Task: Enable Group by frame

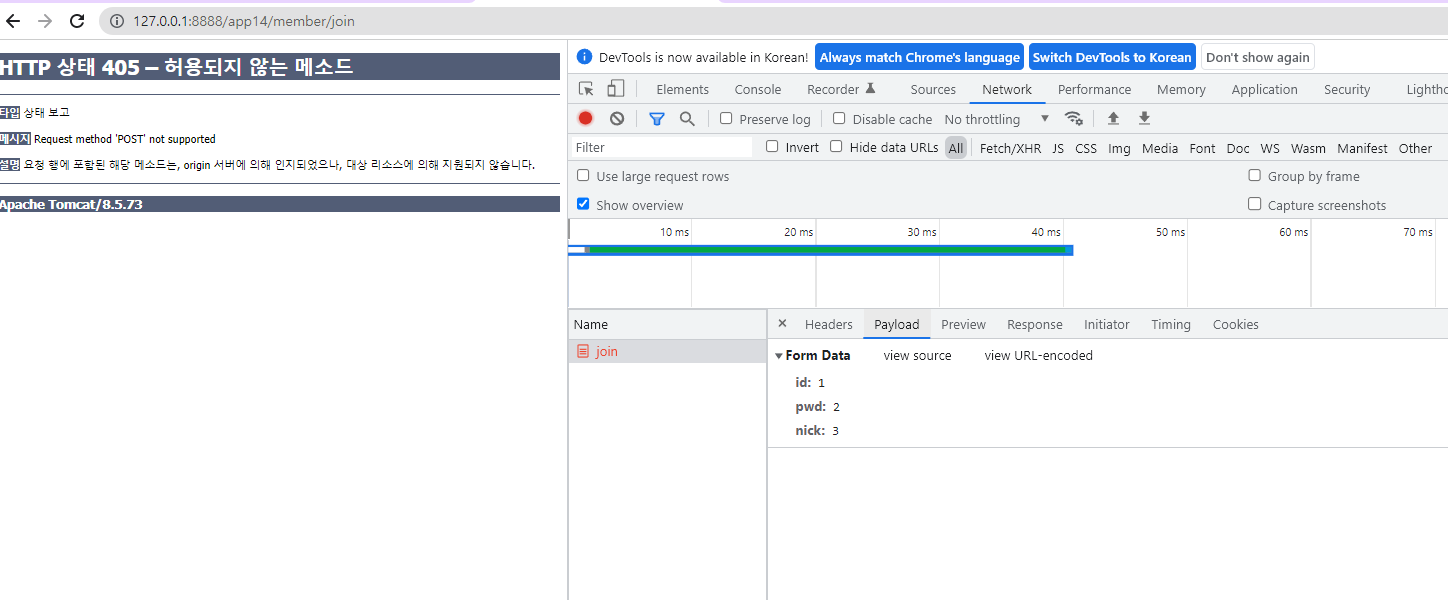Action: [x=1254, y=175]
